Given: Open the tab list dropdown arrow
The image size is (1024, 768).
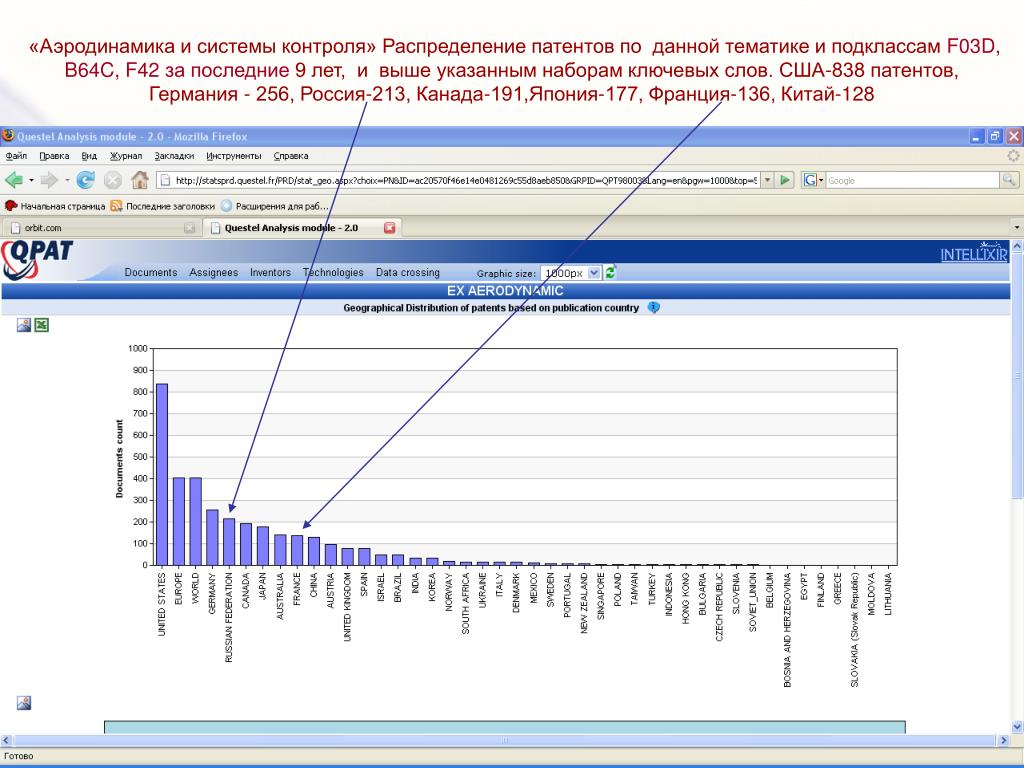Looking at the screenshot, I should (x=1016, y=227).
